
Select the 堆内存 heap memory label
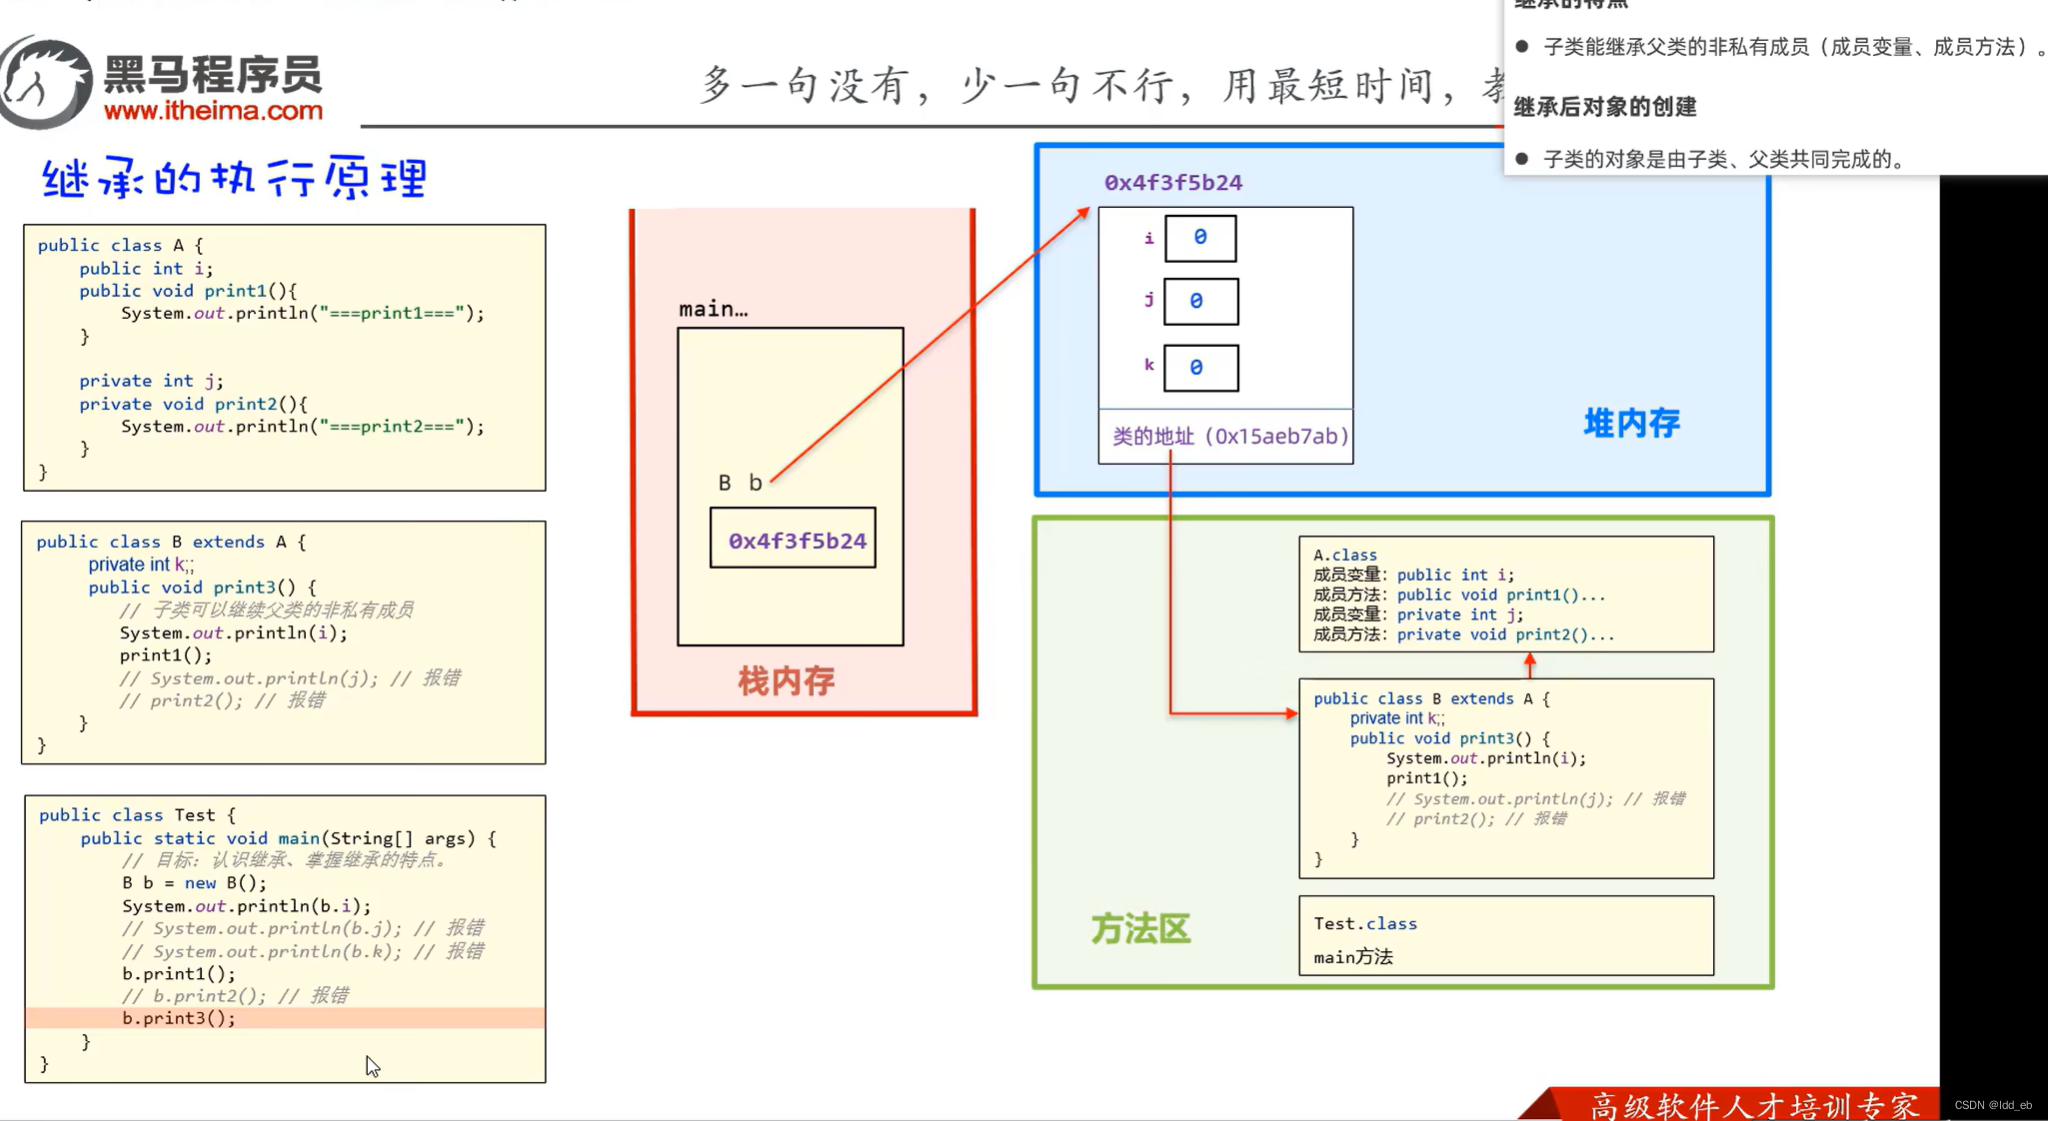pyautogui.click(x=1630, y=423)
